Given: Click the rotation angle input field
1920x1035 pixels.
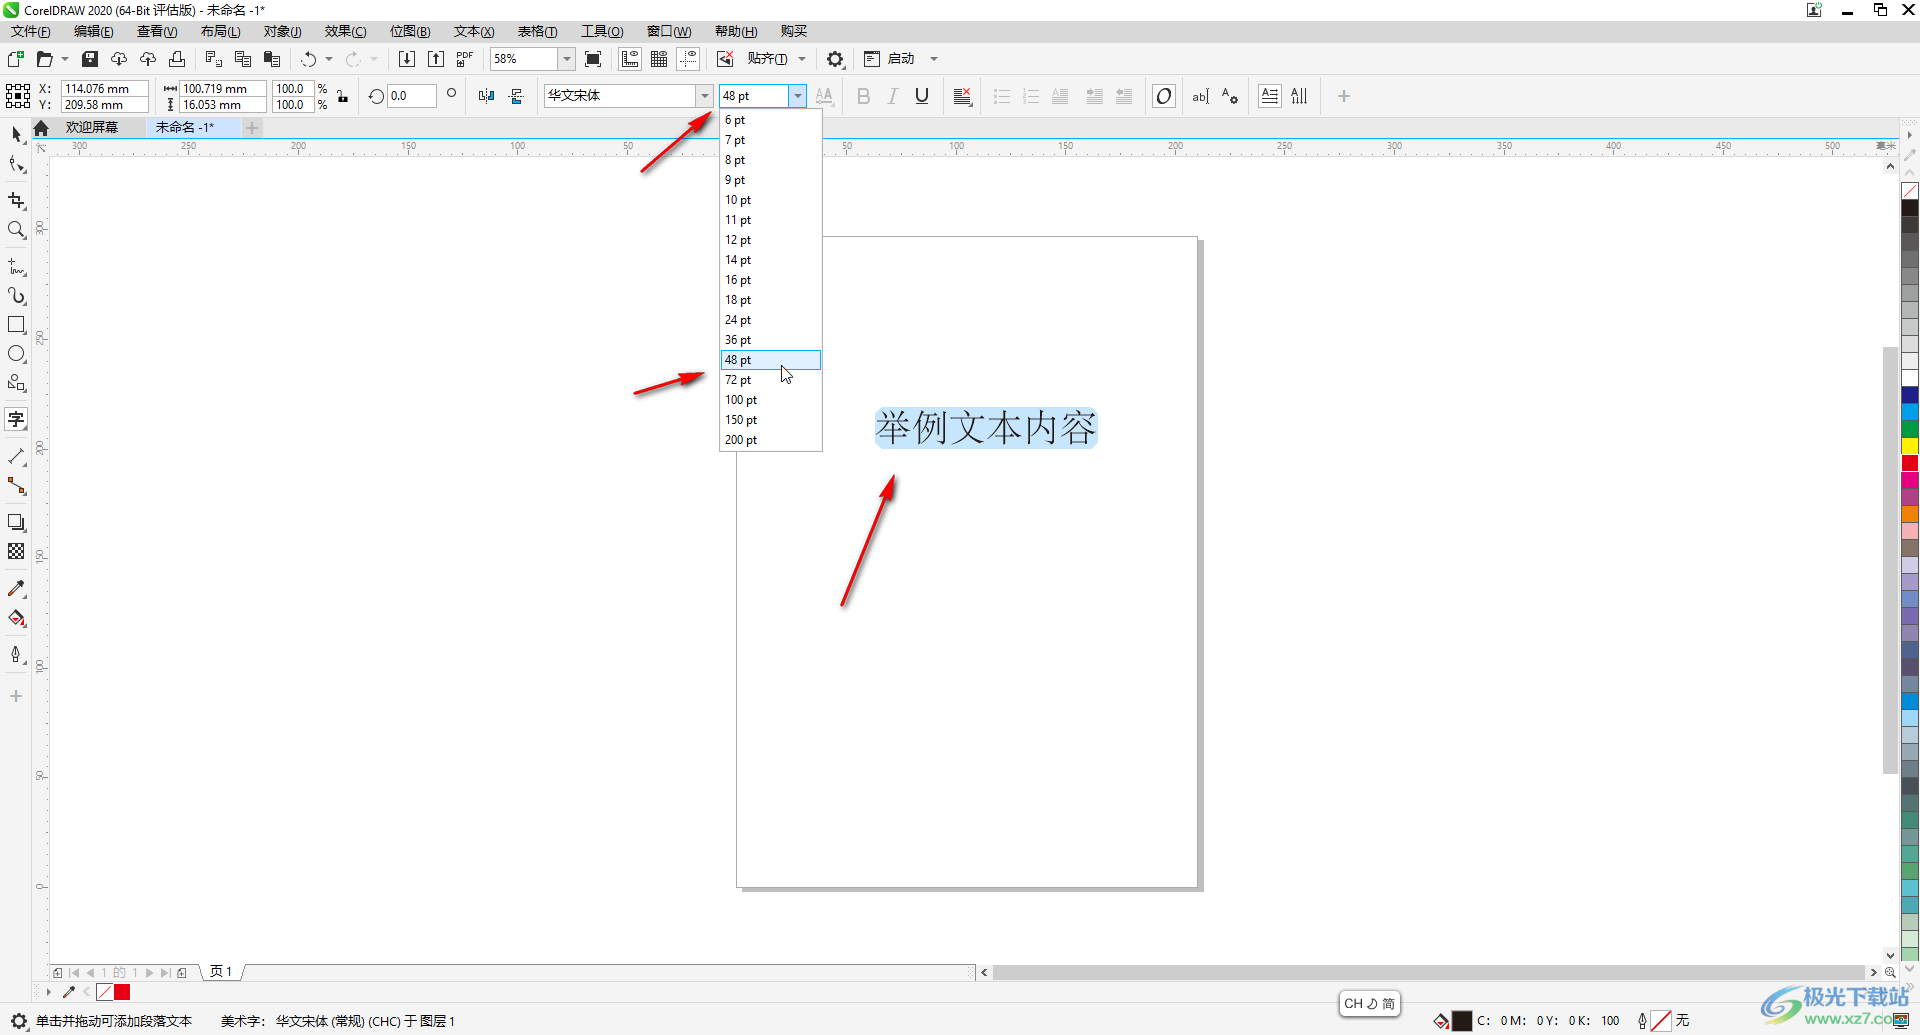Looking at the screenshot, I should 412,96.
